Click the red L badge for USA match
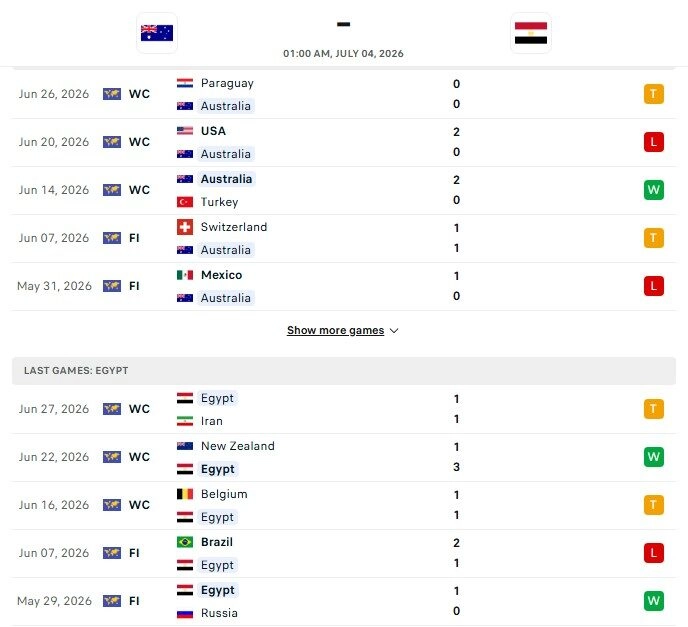Image resolution: width=688 pixels, height=627 pixels. tap(653, 142)
